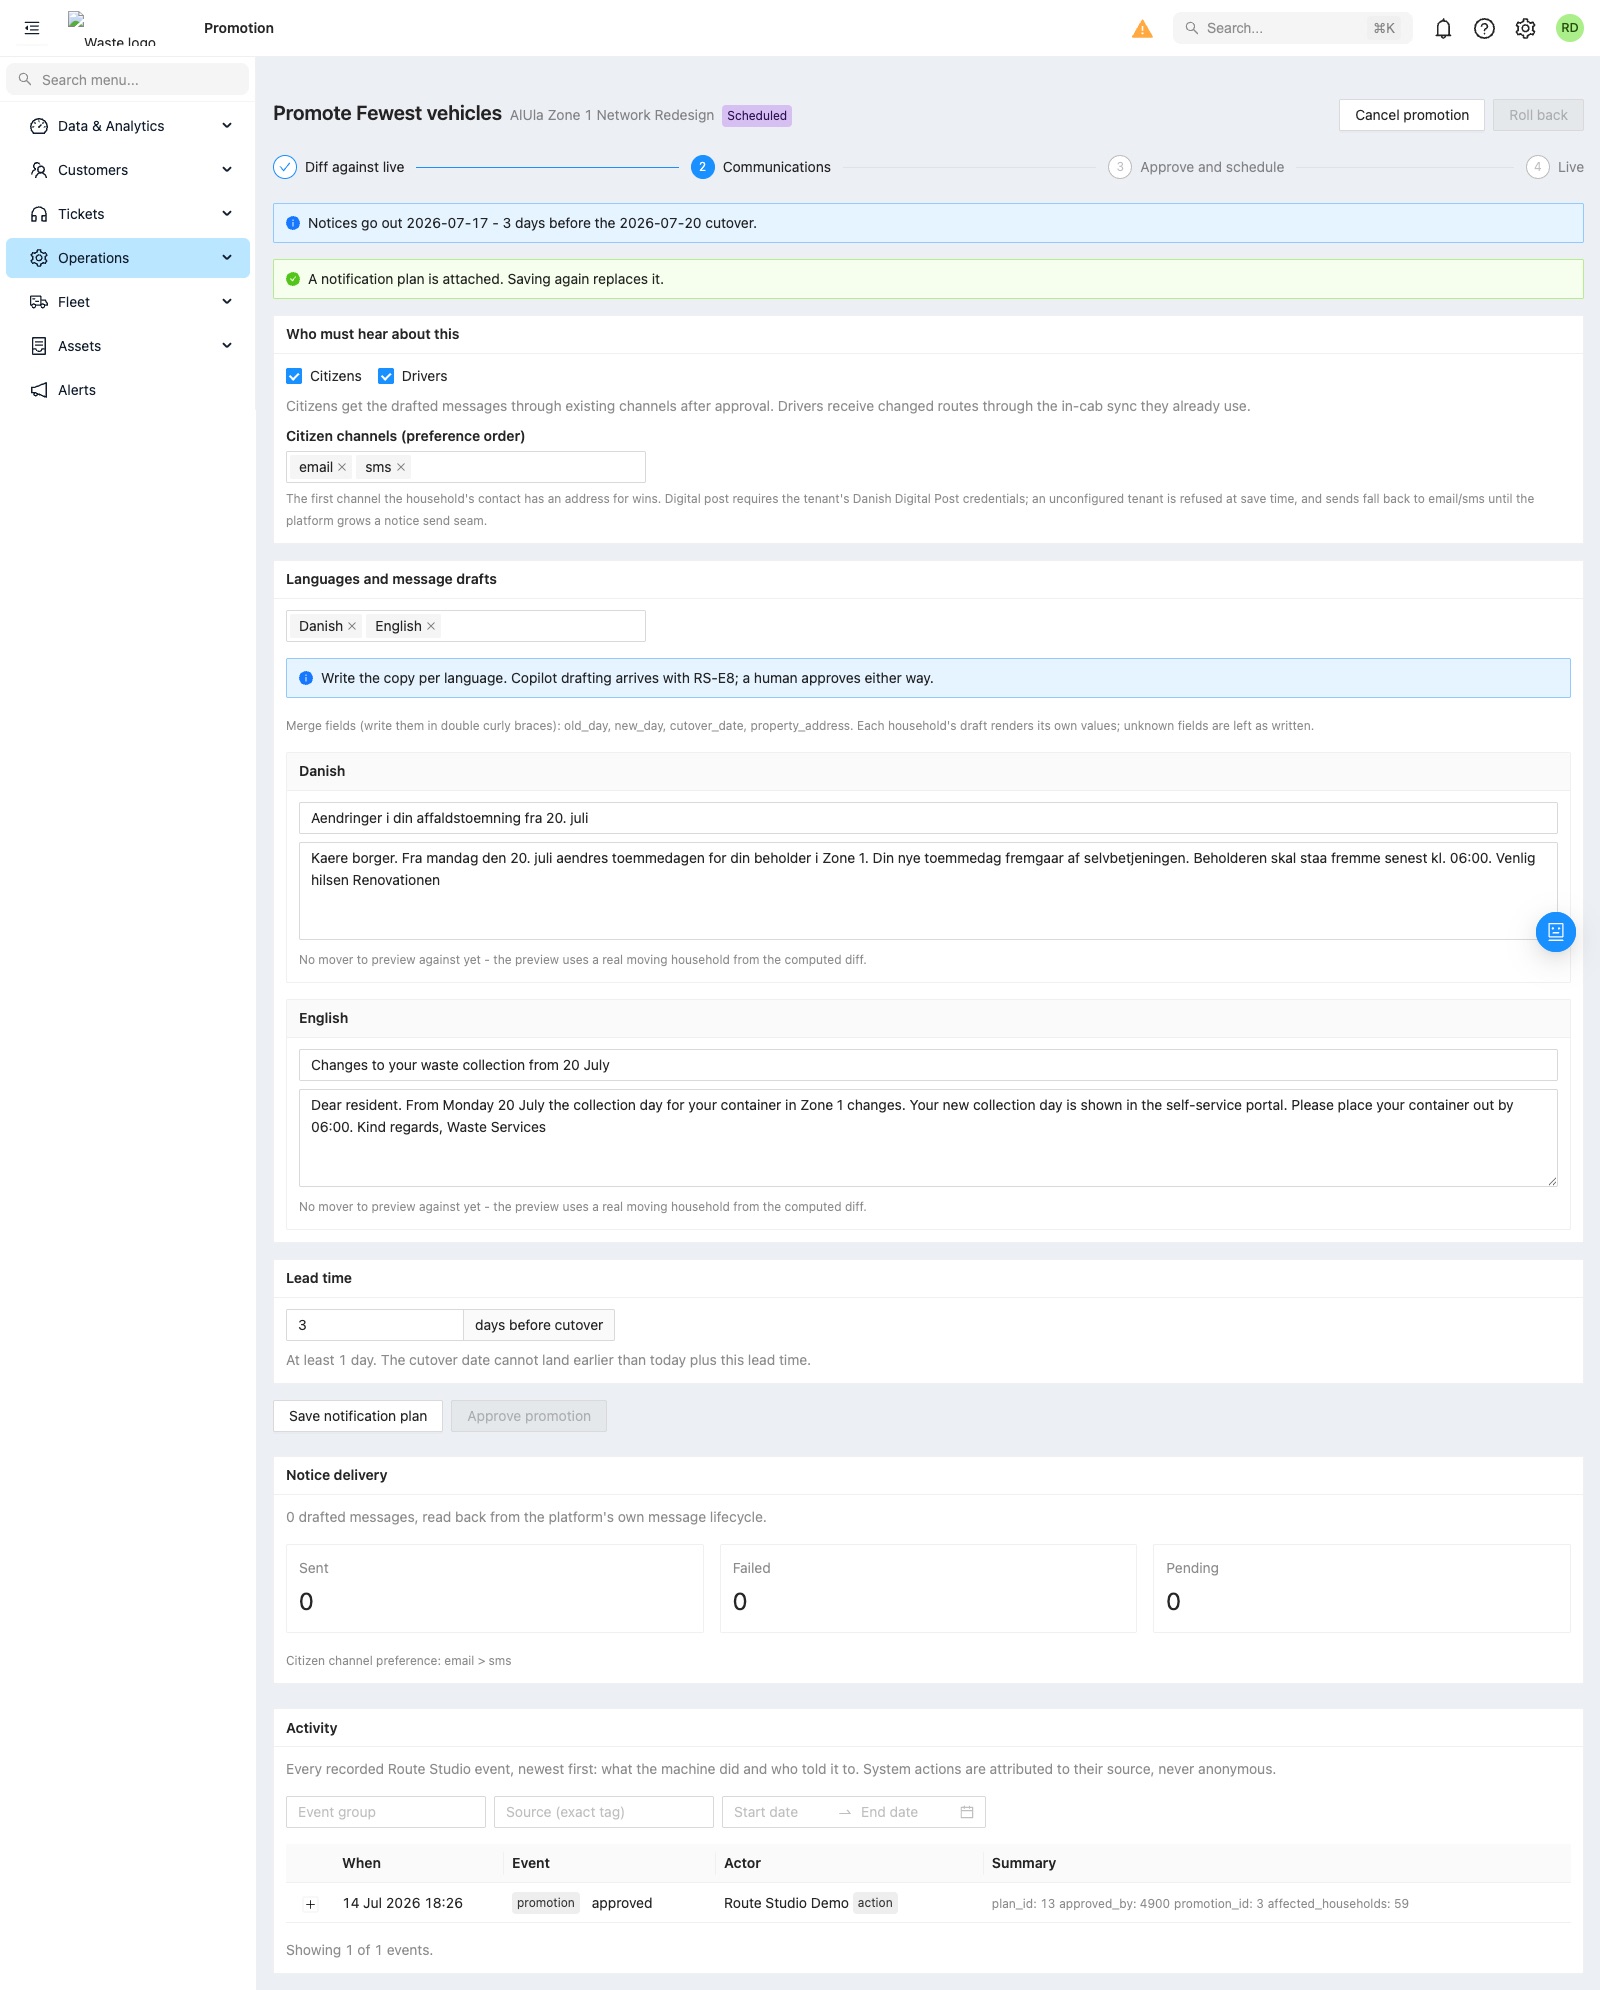This screenshot has height=1990, width=1600.
Task: Edit the English subject line field
Action: tap(928, 1065)
